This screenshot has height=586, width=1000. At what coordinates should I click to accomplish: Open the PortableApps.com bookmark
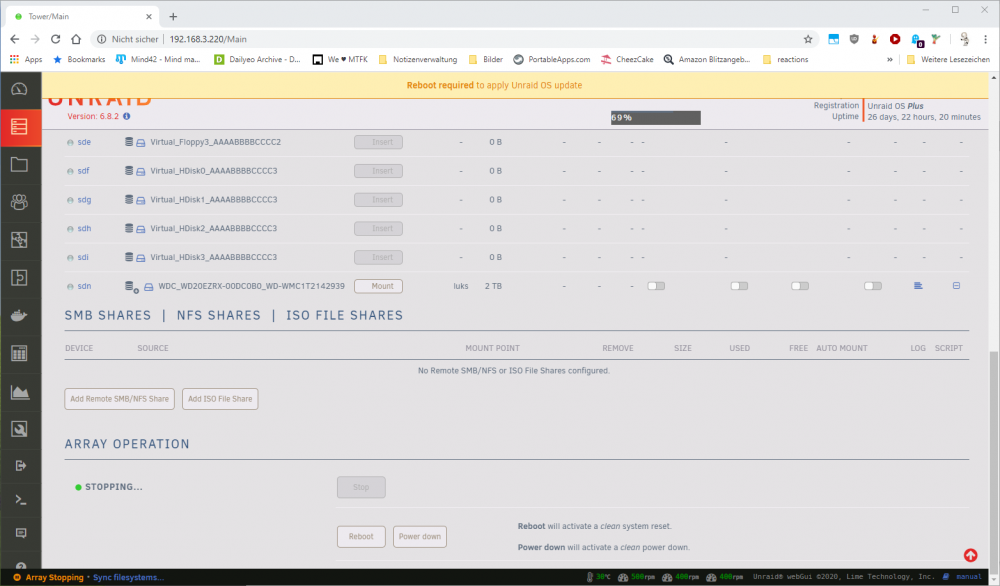pyautogui.click(x=552, y=59)
